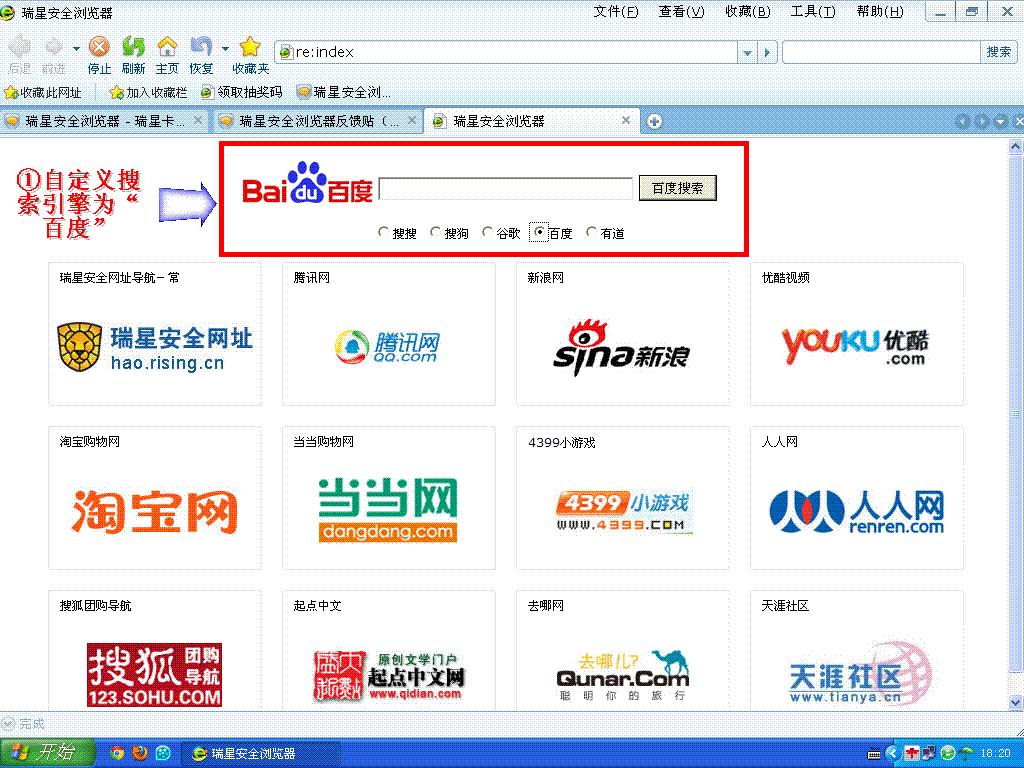
Task: Click the keyboard icon in taskbar
Action: 874,754
